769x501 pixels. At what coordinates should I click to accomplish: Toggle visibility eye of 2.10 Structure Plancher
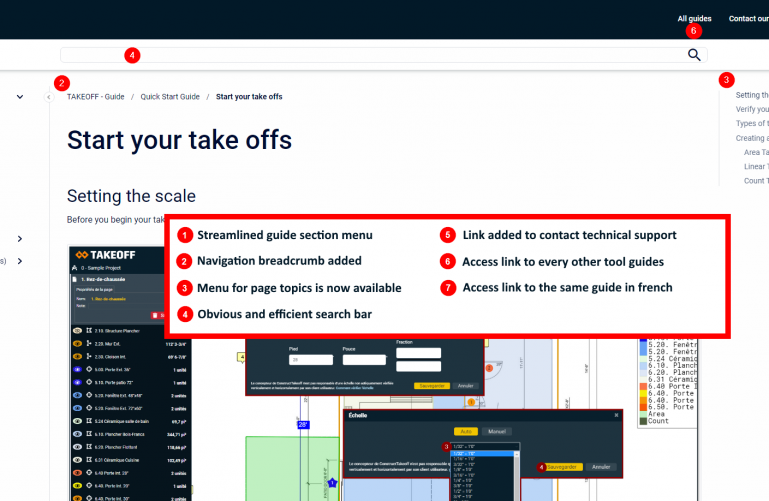click(x=77, y=330)
